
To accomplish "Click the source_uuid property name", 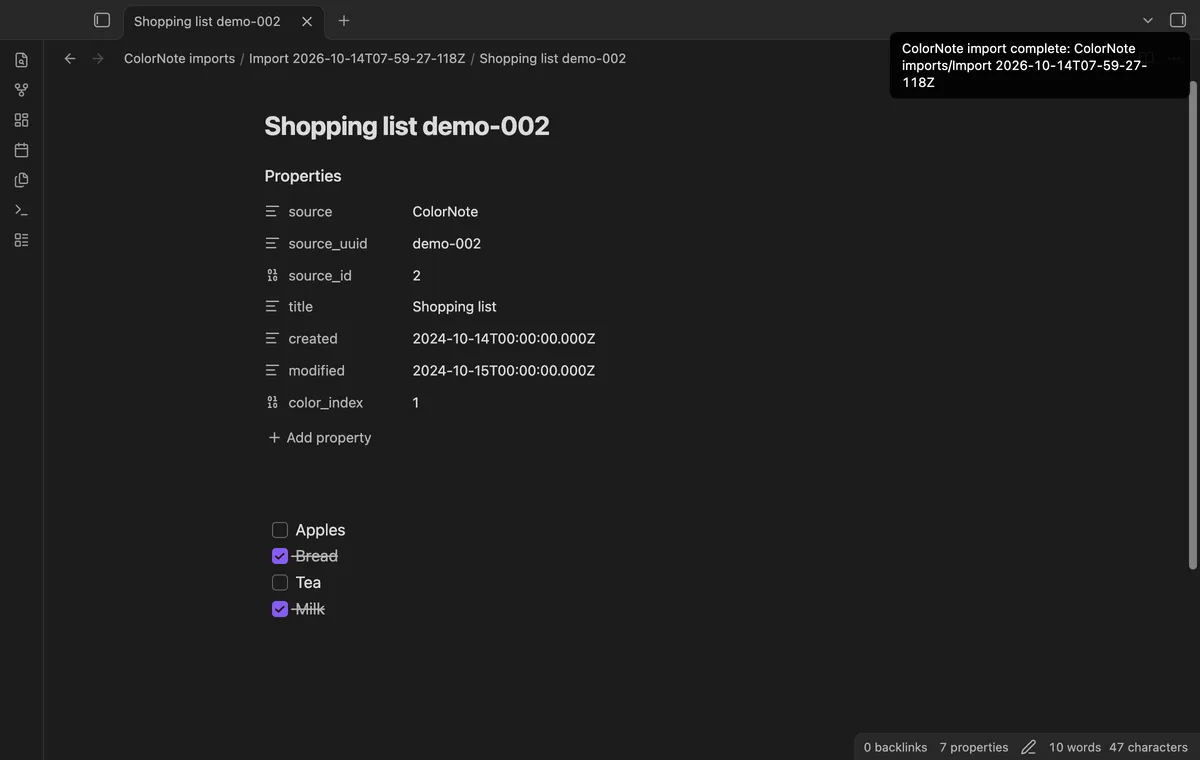I will tap(328, 244).
